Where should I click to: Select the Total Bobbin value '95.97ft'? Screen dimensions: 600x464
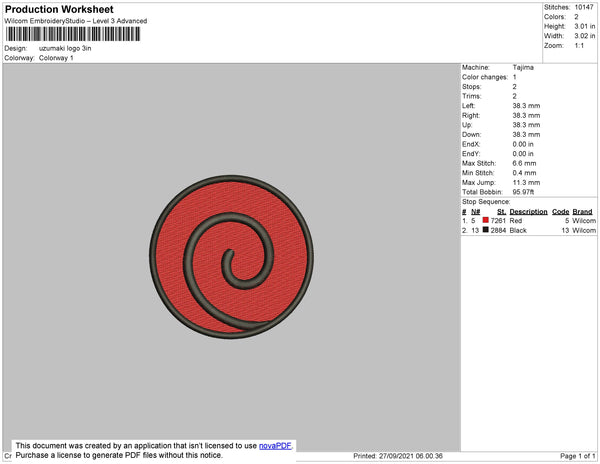coord(523,192)
